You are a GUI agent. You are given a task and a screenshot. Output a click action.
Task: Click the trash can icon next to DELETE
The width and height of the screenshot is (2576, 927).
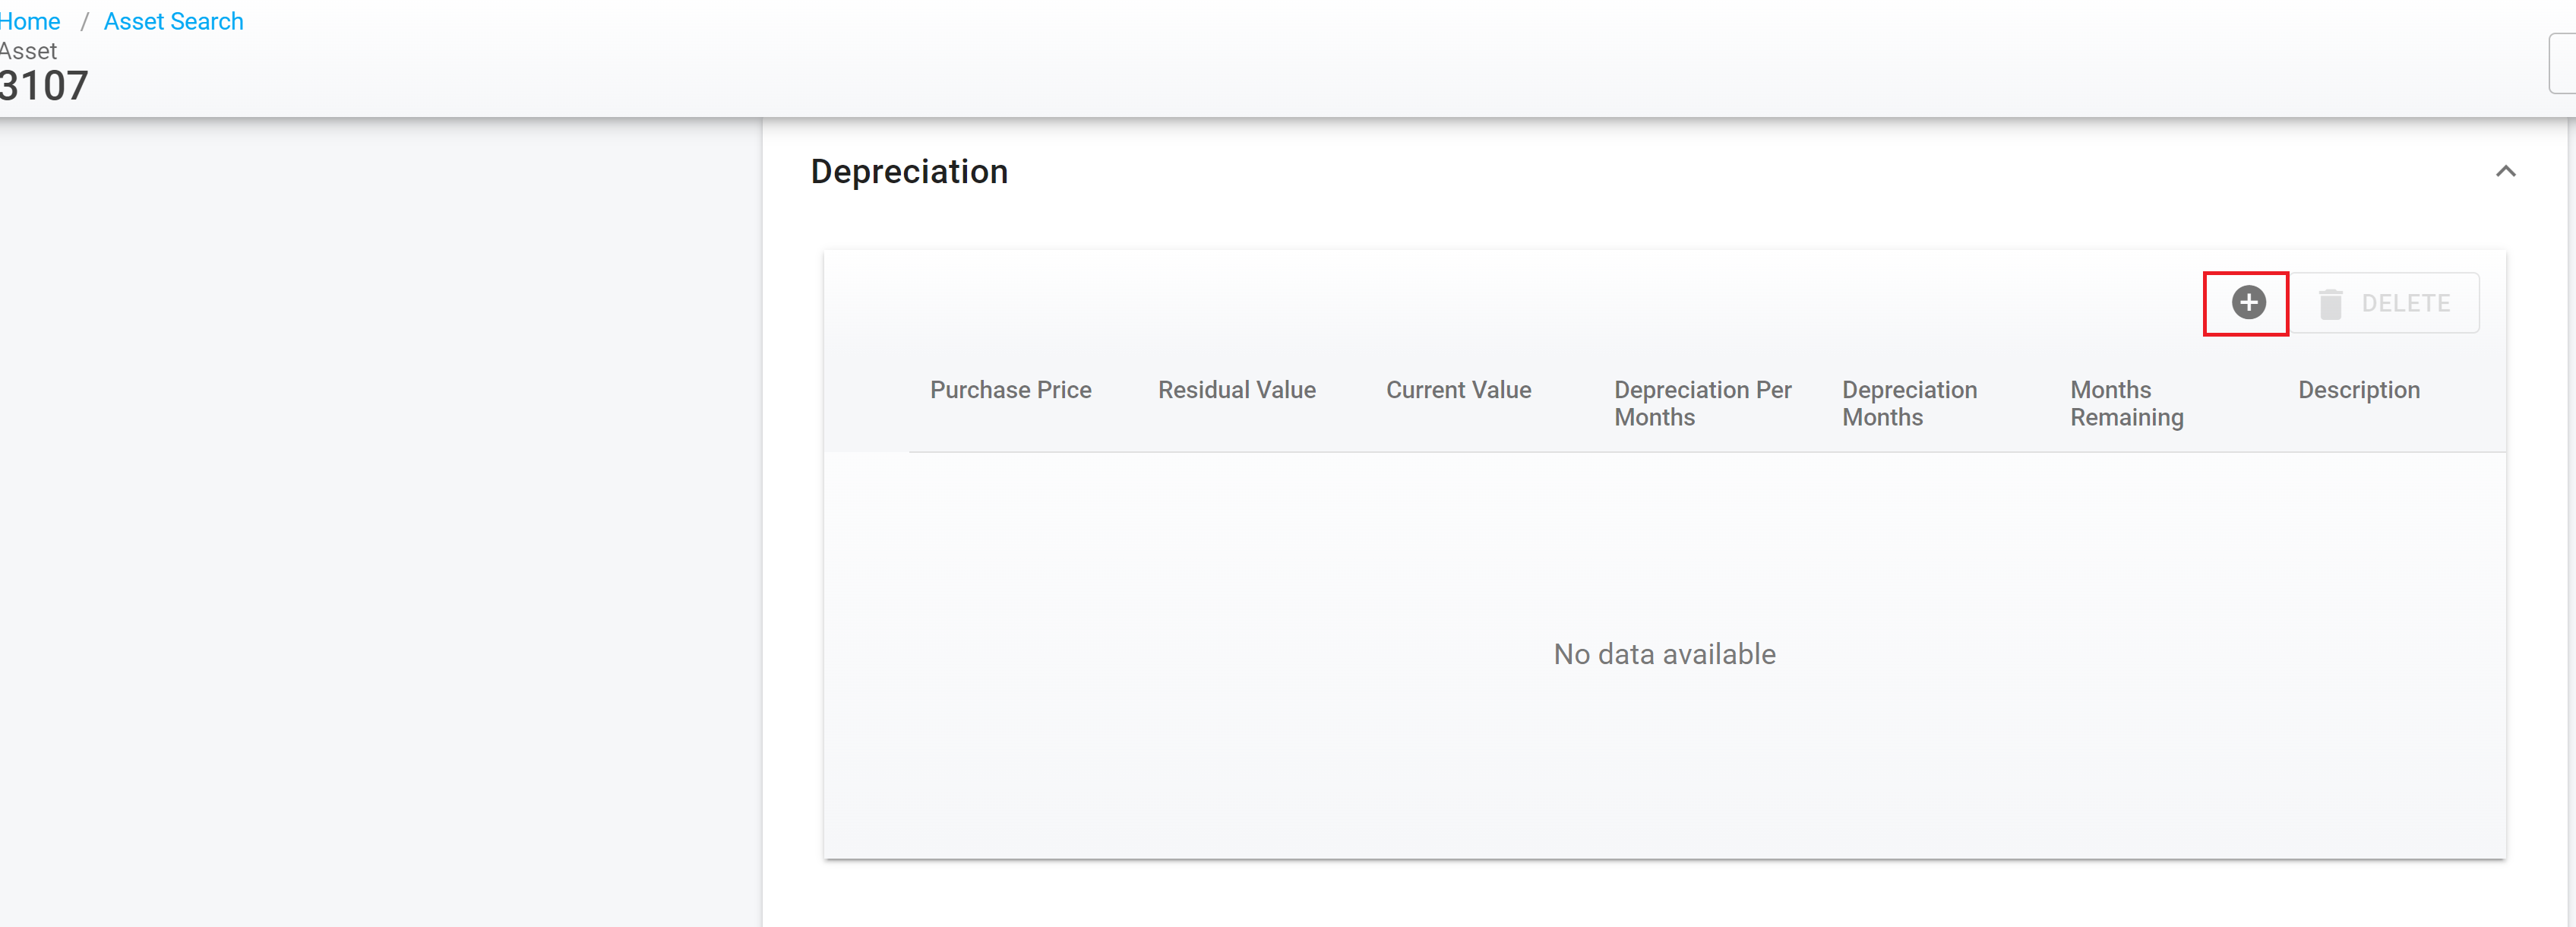[x=2332, y=303]
